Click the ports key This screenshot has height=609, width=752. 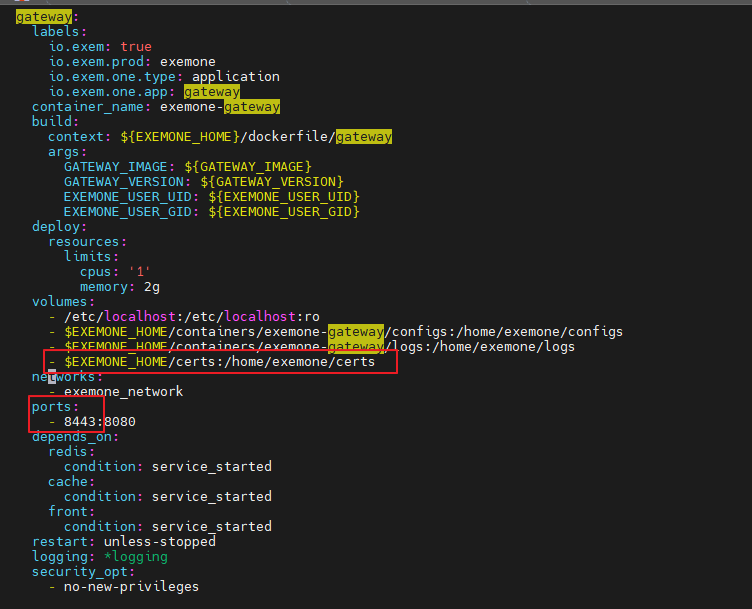pos(52,407)
